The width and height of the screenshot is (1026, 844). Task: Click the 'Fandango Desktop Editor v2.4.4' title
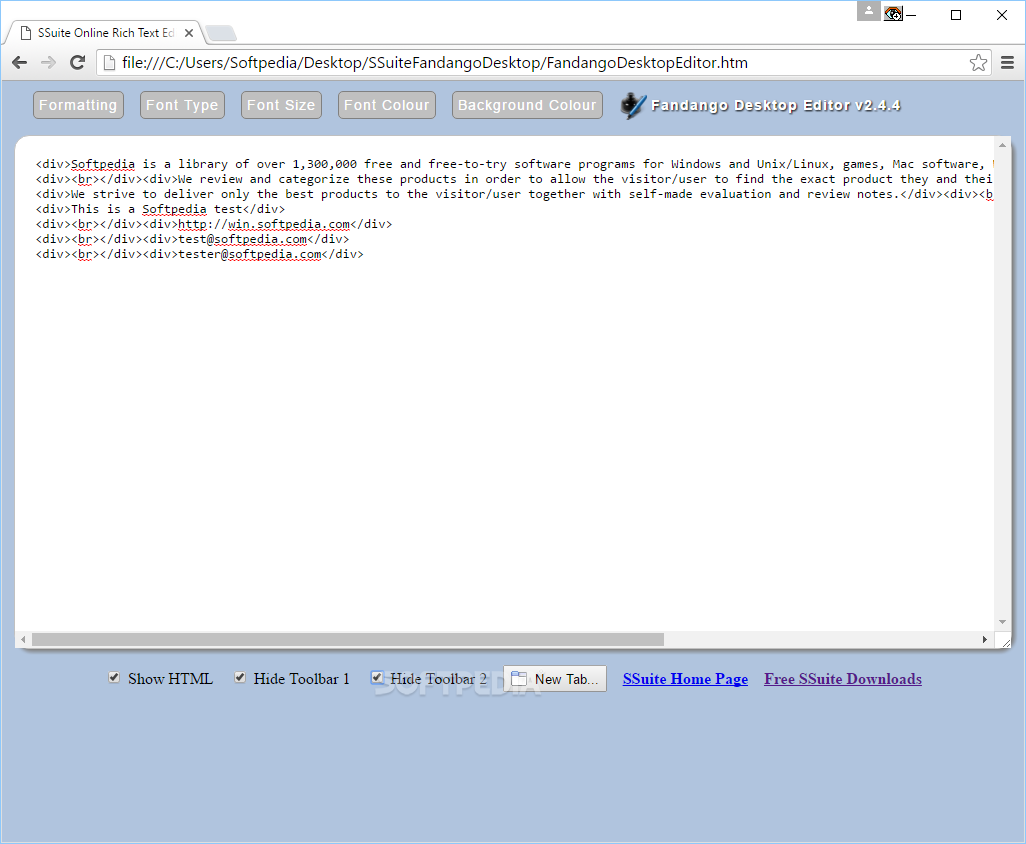[x=775, y=105]
